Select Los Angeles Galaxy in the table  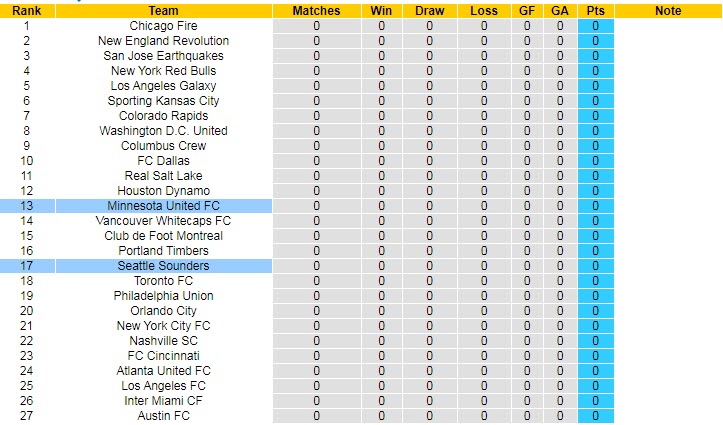(163, 86)
